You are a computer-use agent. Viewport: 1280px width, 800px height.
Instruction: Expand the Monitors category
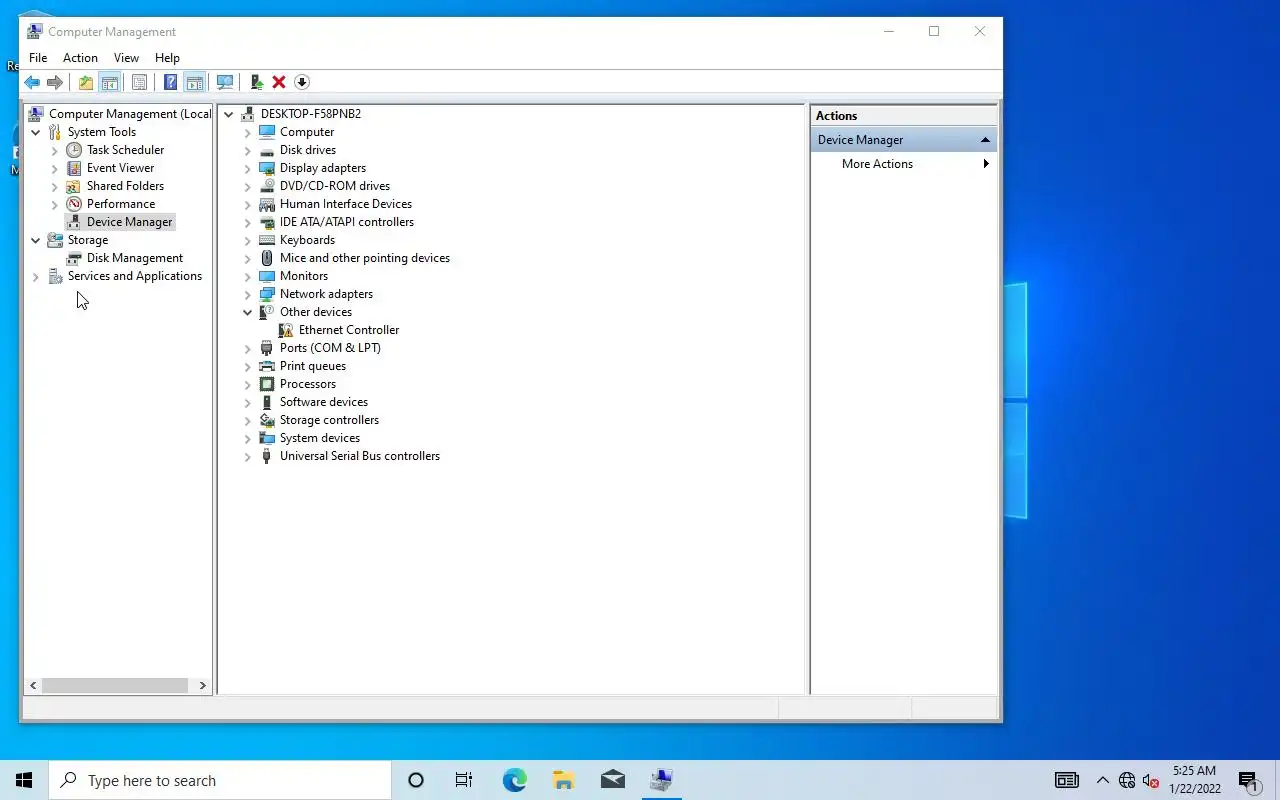[248, 276]
